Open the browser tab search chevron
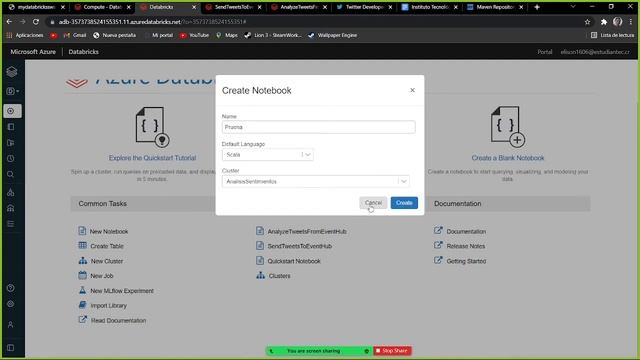The height and width of the screenshot is (360, 640). [573, 7]
